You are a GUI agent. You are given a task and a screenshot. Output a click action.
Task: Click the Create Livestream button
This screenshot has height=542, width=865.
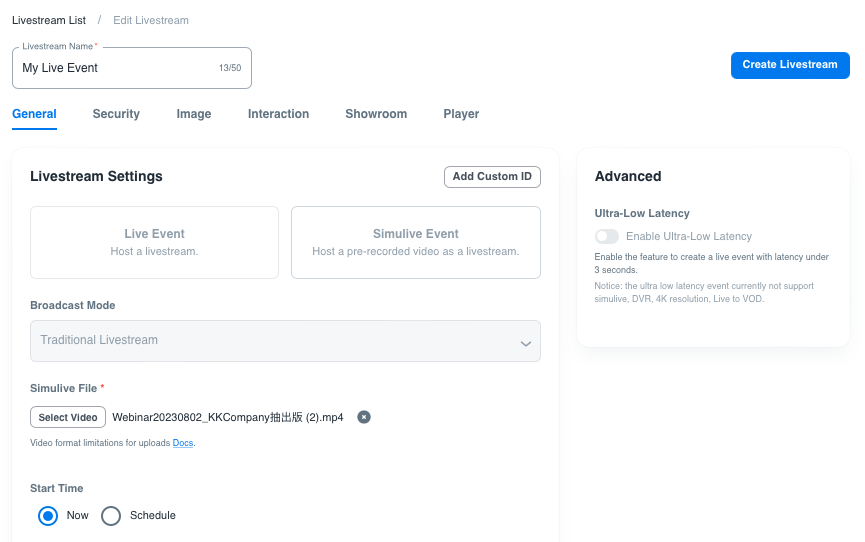pyautogui.click(x=790, y=65)
